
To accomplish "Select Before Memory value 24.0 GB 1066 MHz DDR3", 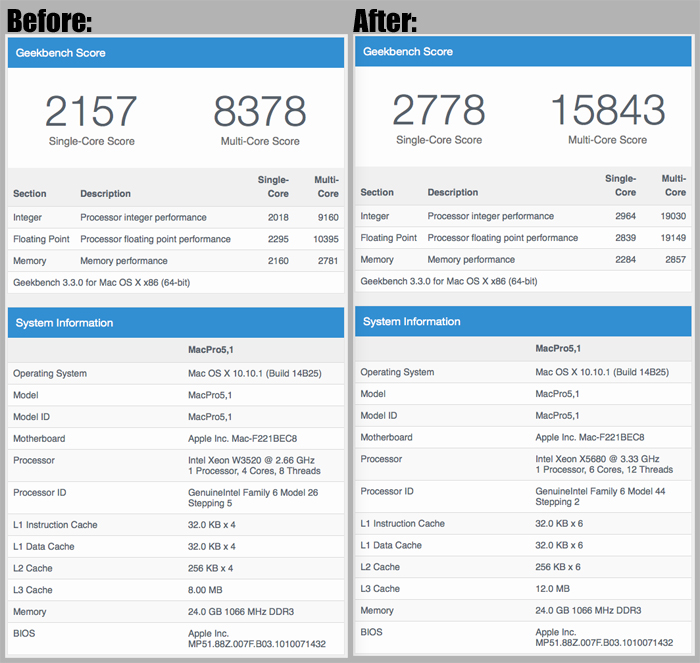I will 241,612.
